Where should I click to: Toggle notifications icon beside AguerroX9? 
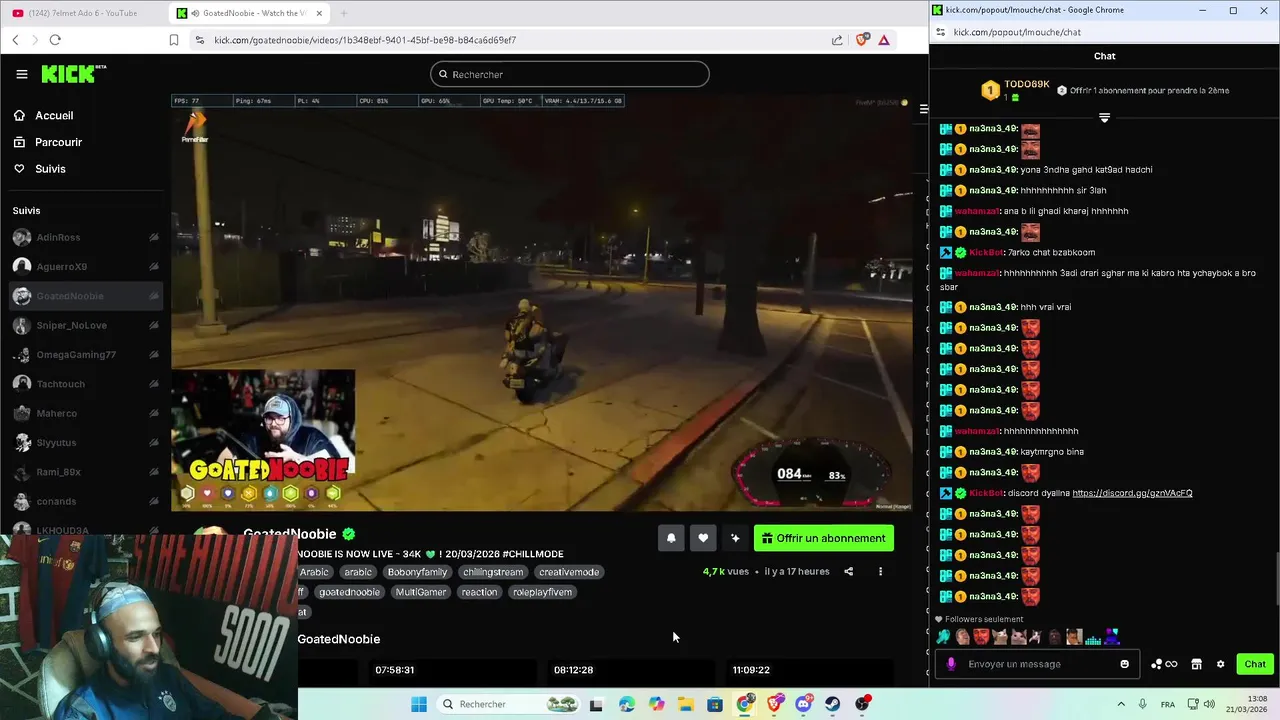tap(154, 267)
